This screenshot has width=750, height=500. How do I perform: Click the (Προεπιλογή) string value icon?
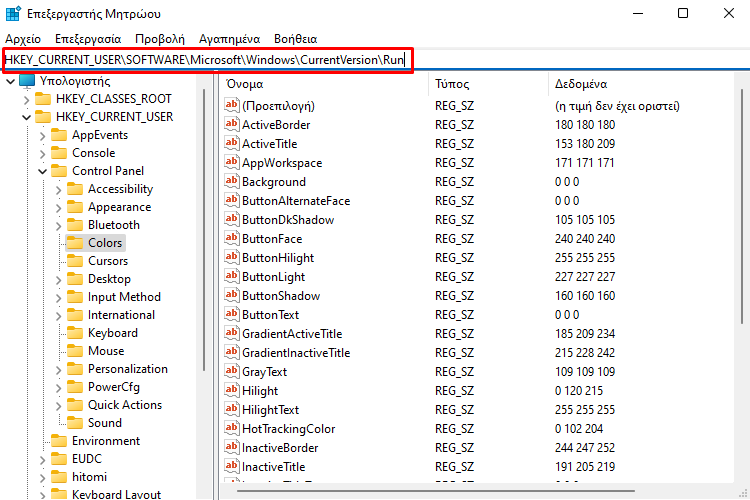tap(232, 105)
